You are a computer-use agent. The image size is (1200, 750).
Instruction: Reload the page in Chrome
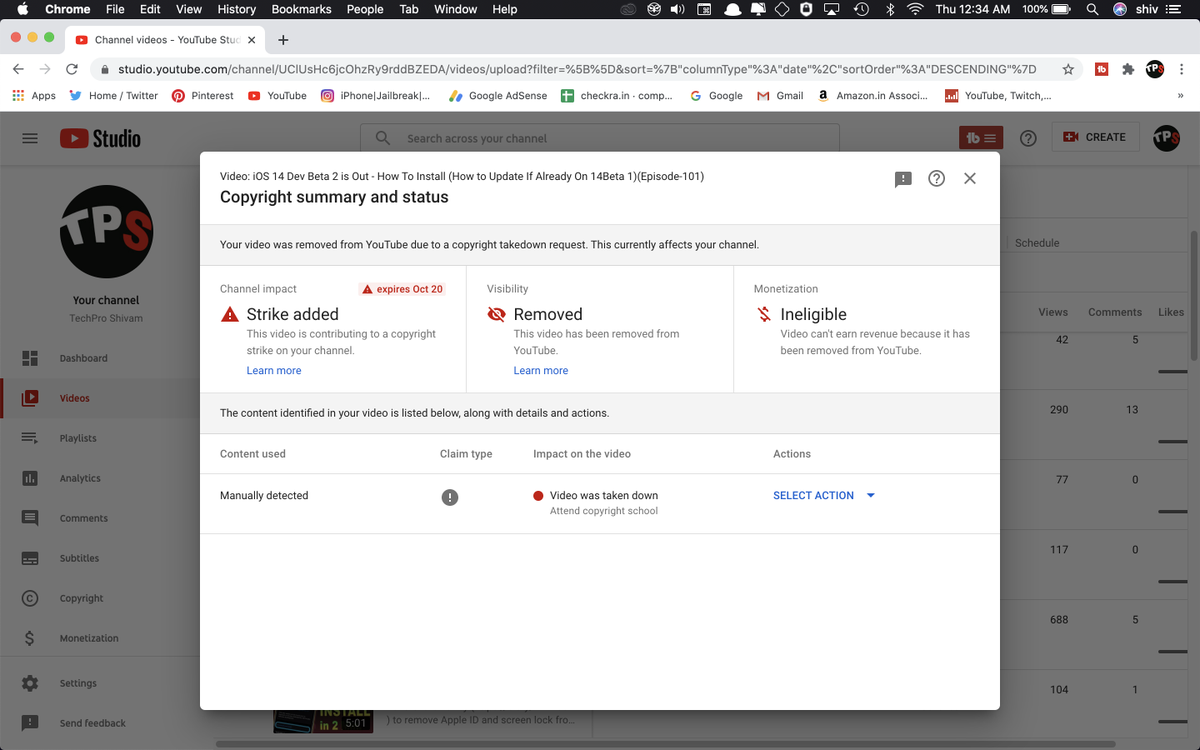click(72, 69)
